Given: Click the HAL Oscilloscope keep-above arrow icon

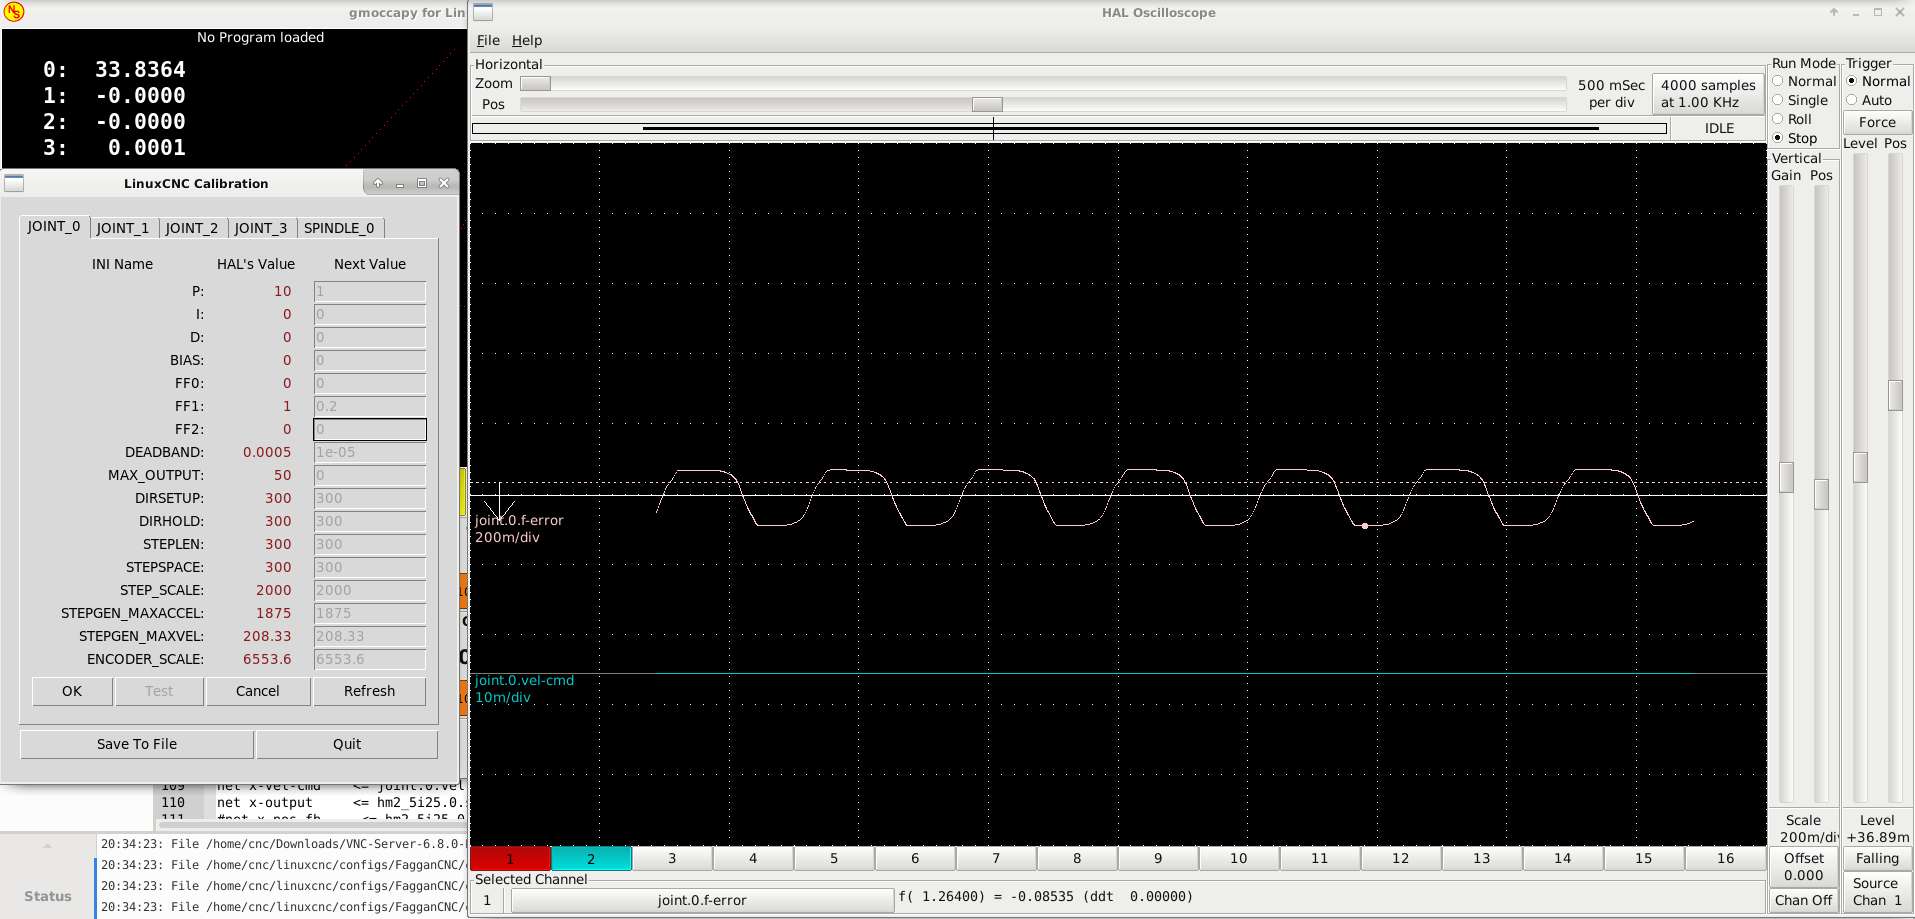Looking at the screenshot, I should click(1834, 12).
